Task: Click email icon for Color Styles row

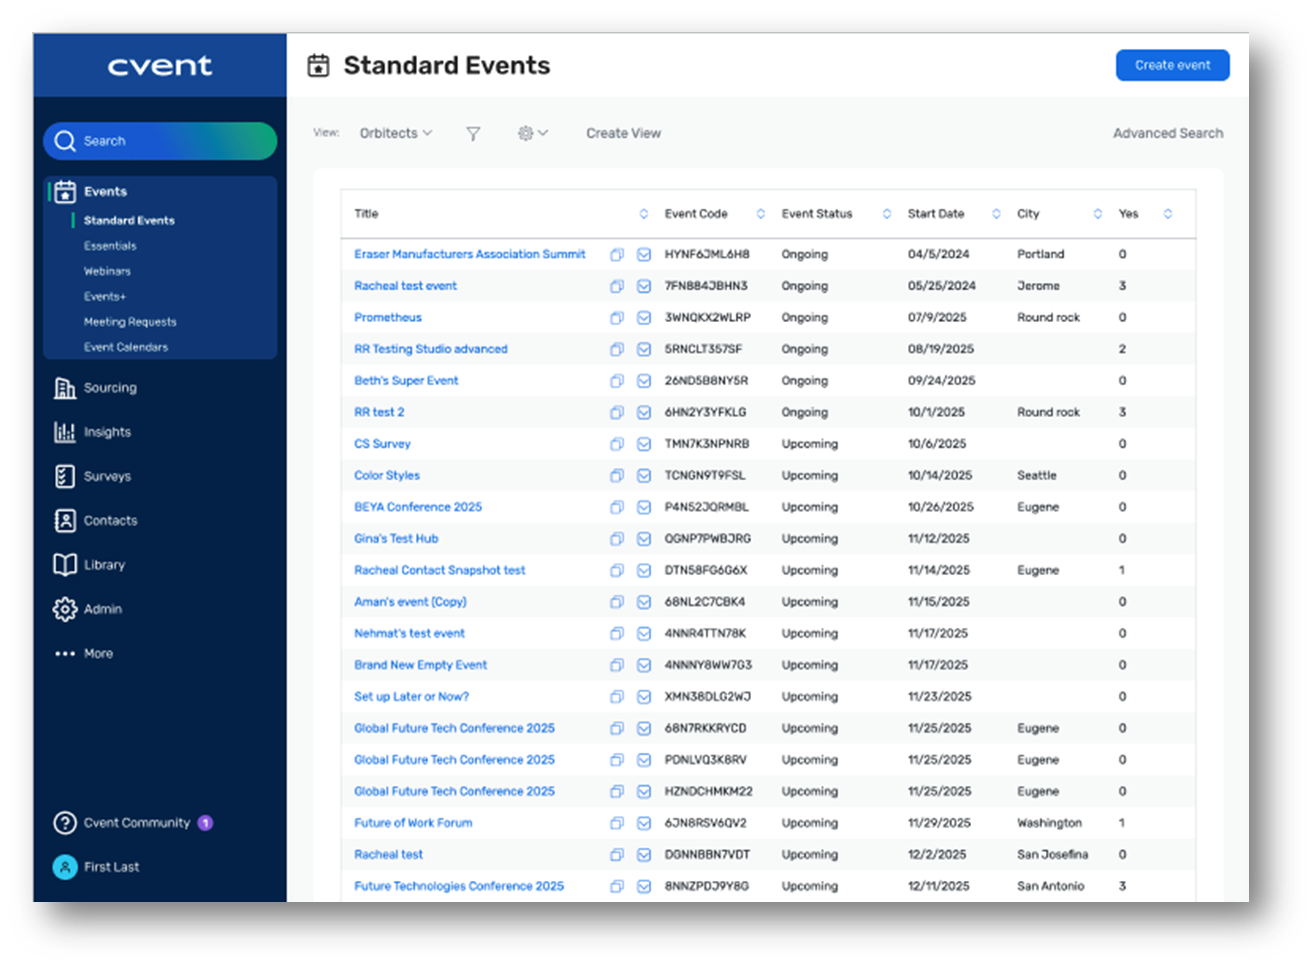Action: tap(644, 476)
